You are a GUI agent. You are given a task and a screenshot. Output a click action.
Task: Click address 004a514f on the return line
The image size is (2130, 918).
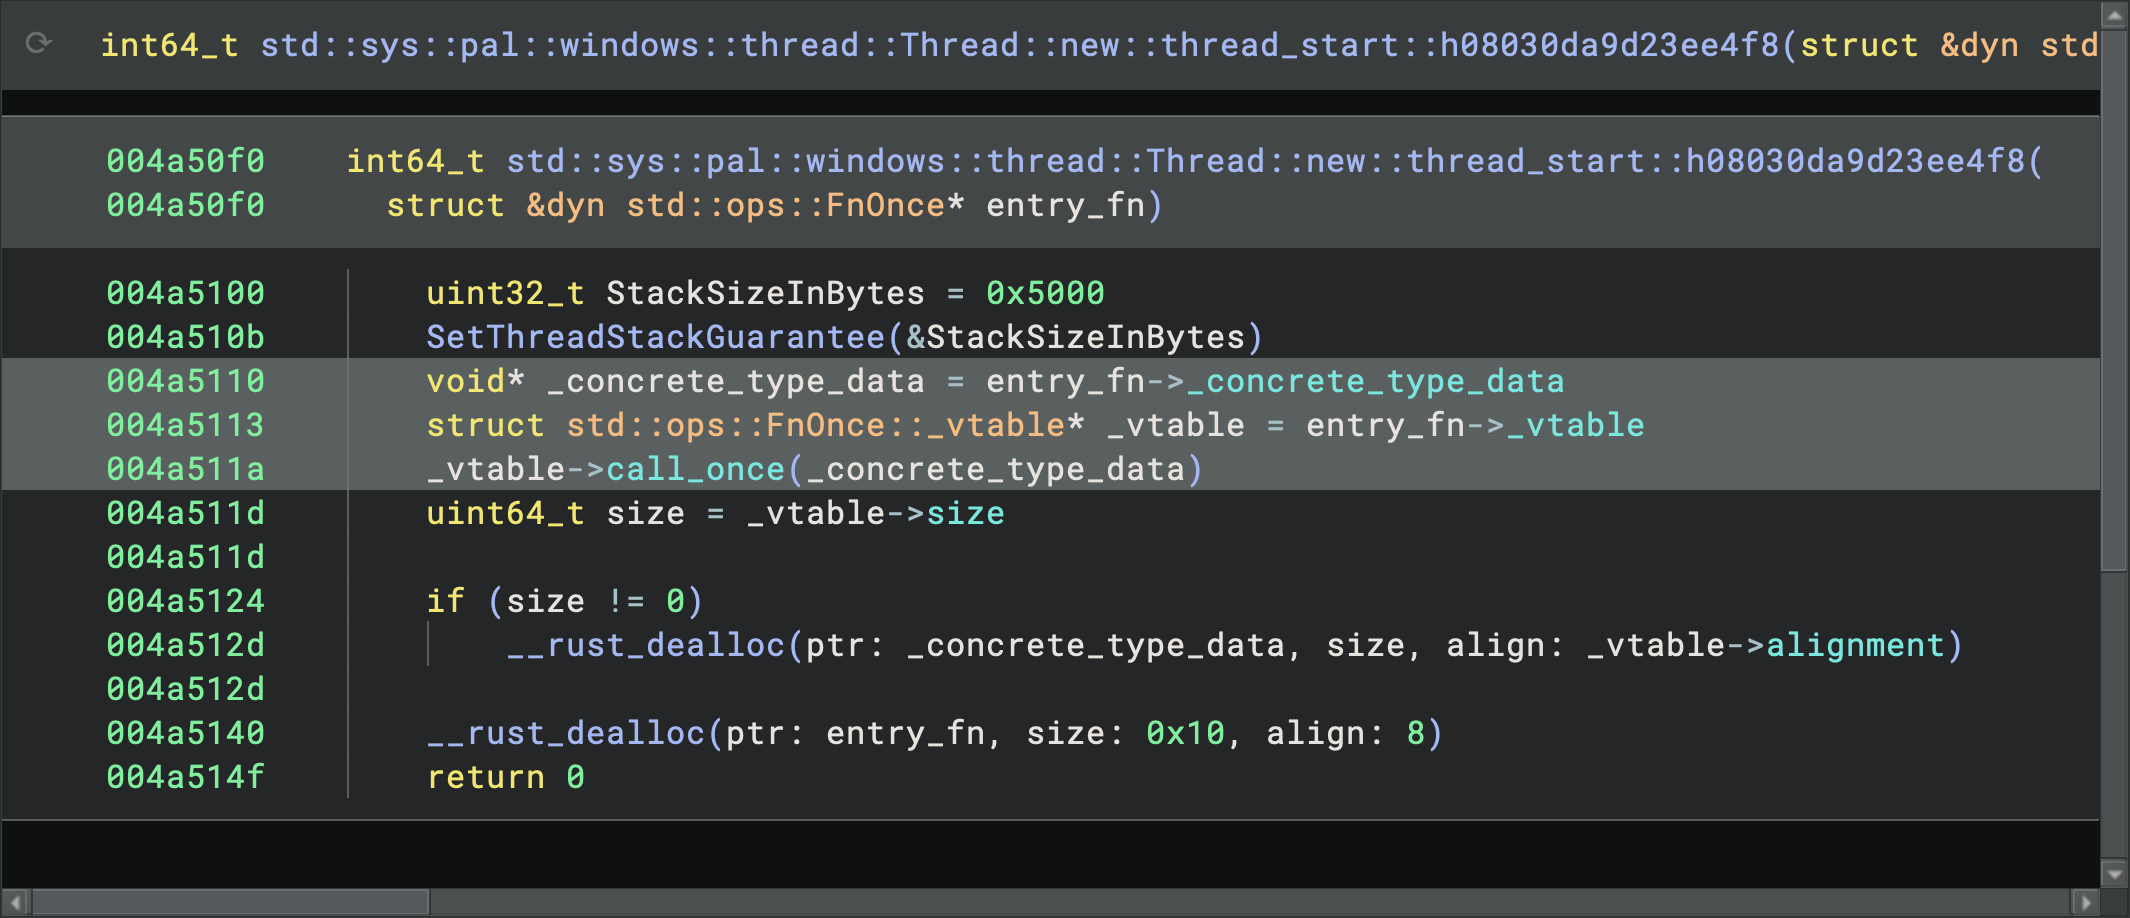(x=185, y=777)
